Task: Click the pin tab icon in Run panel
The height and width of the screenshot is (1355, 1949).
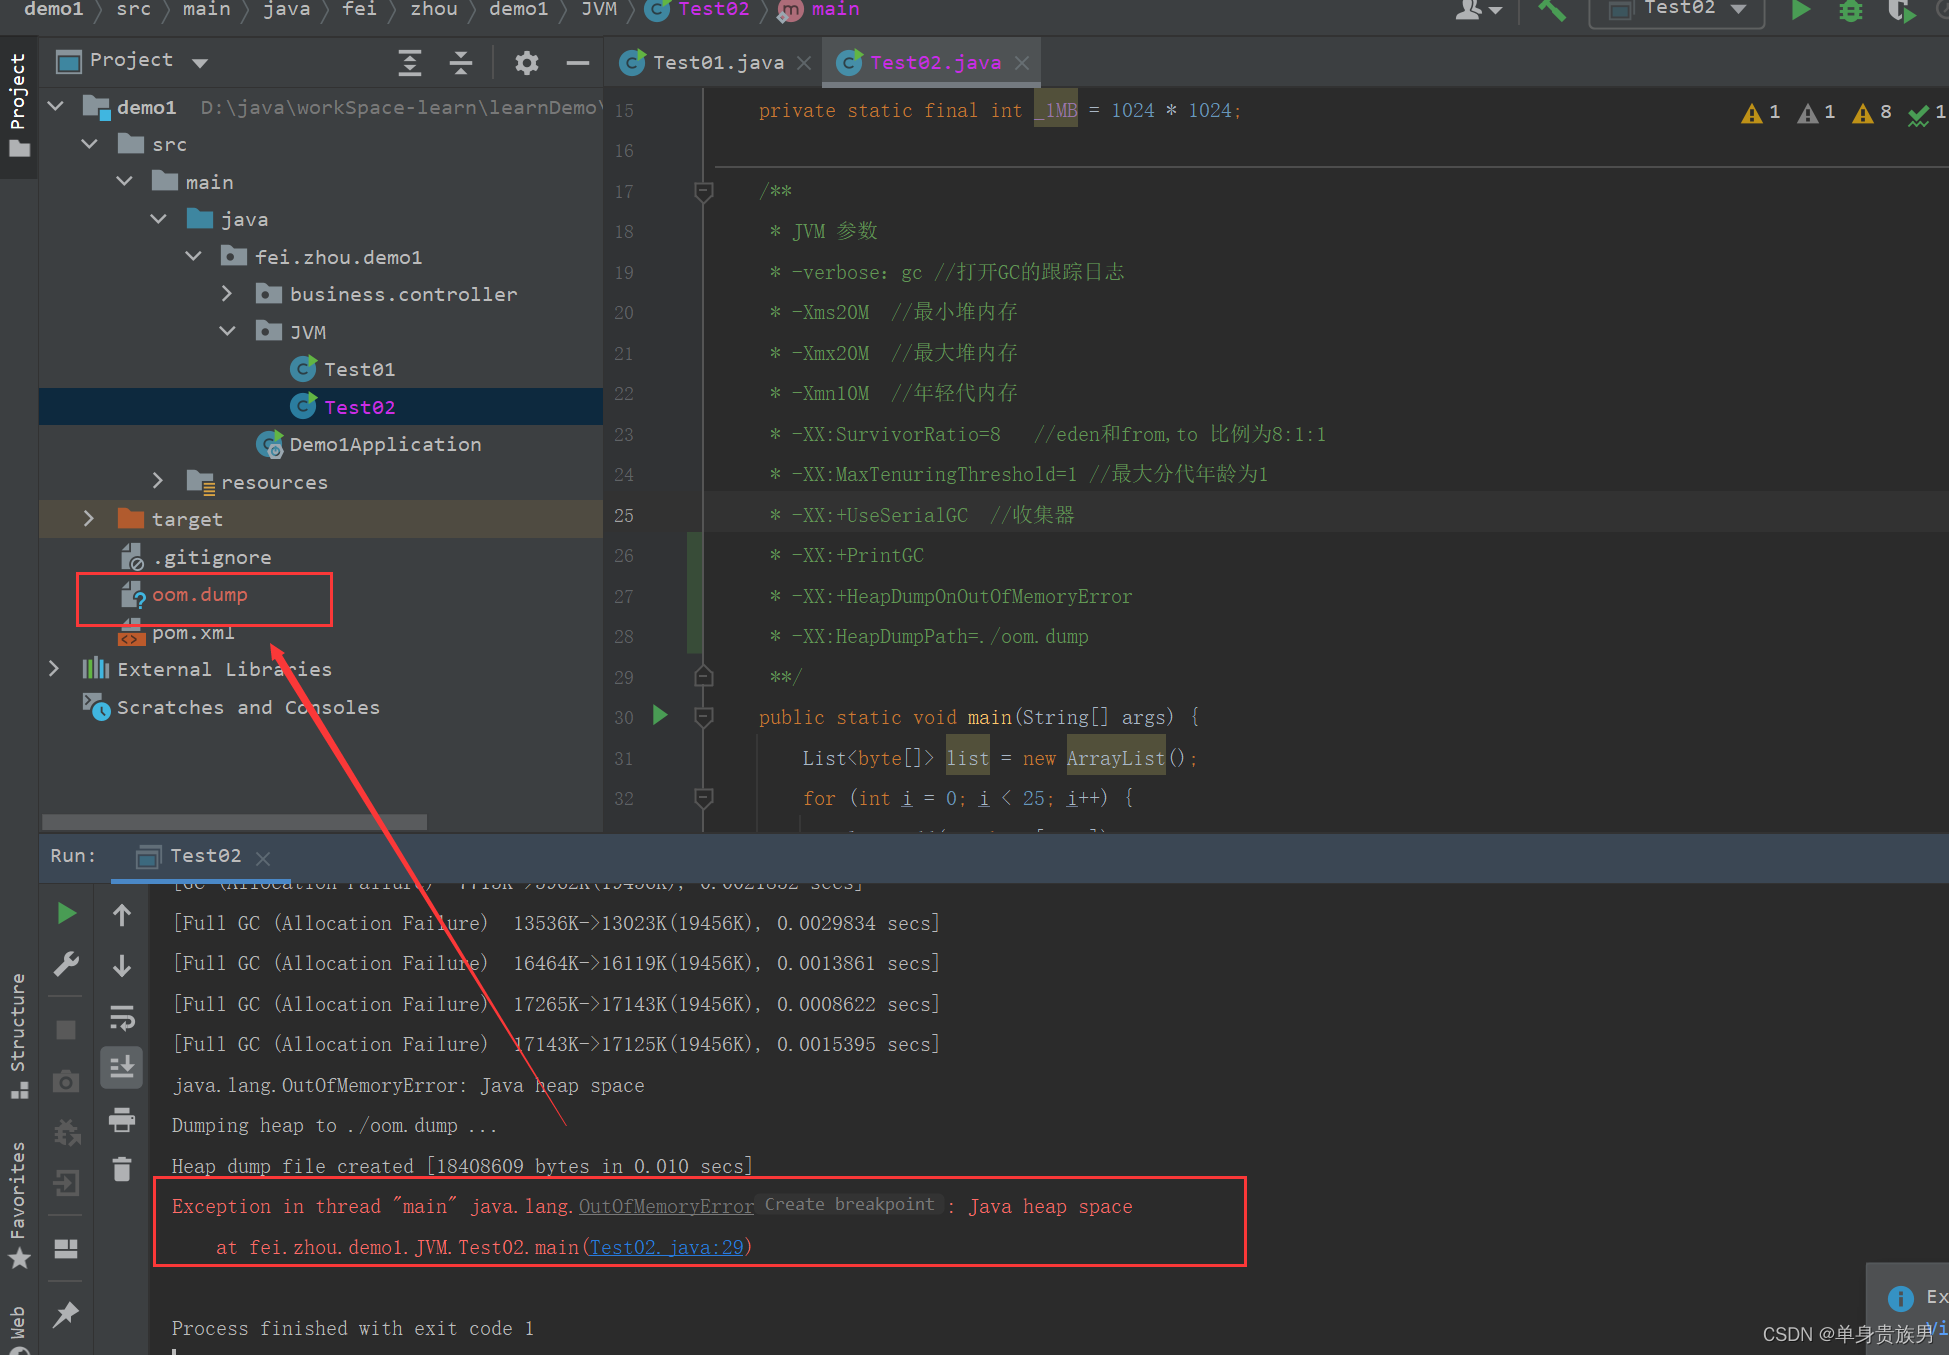Action: click(x=66, y=1313)
